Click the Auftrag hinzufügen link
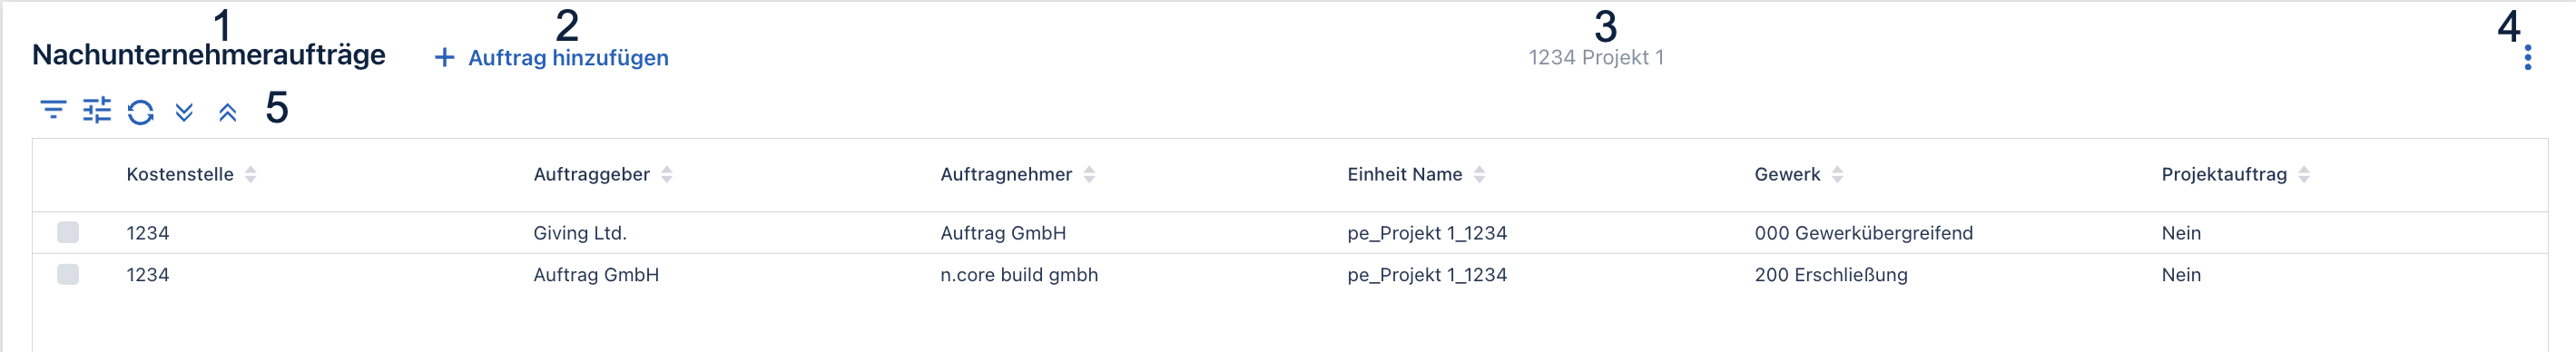The width and height of the screenshot is (2576, 352). tap(568, 58)
